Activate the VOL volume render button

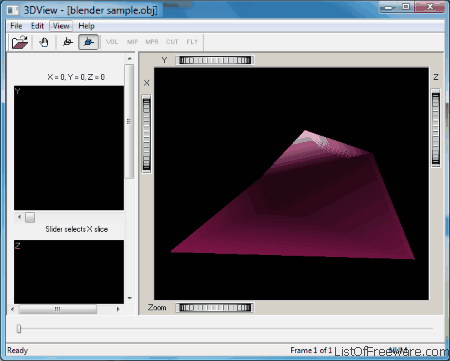pos(112,42)
